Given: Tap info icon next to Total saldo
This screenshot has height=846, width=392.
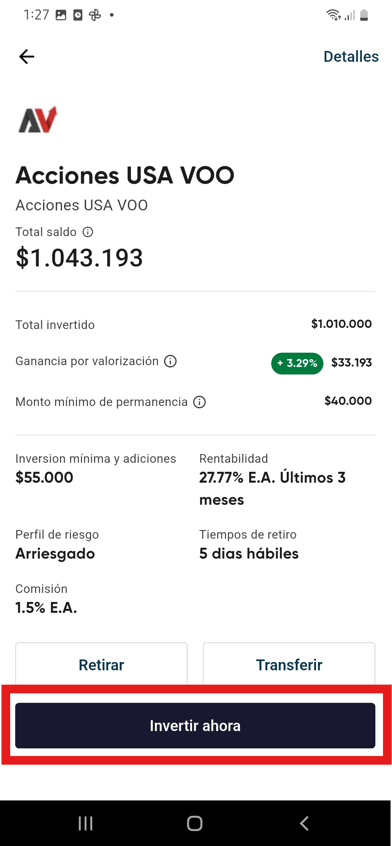Looking at the screenshot, I should pyautogui.click(x=87, y=233).
